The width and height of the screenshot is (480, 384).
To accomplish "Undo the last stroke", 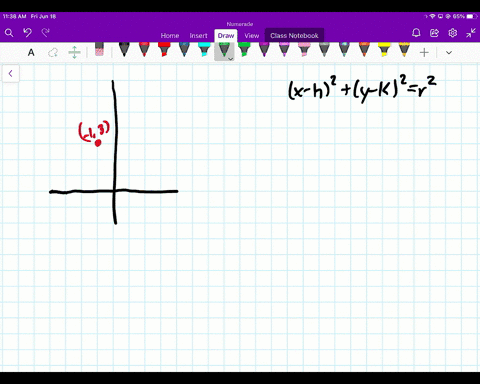I will (27, 33).
